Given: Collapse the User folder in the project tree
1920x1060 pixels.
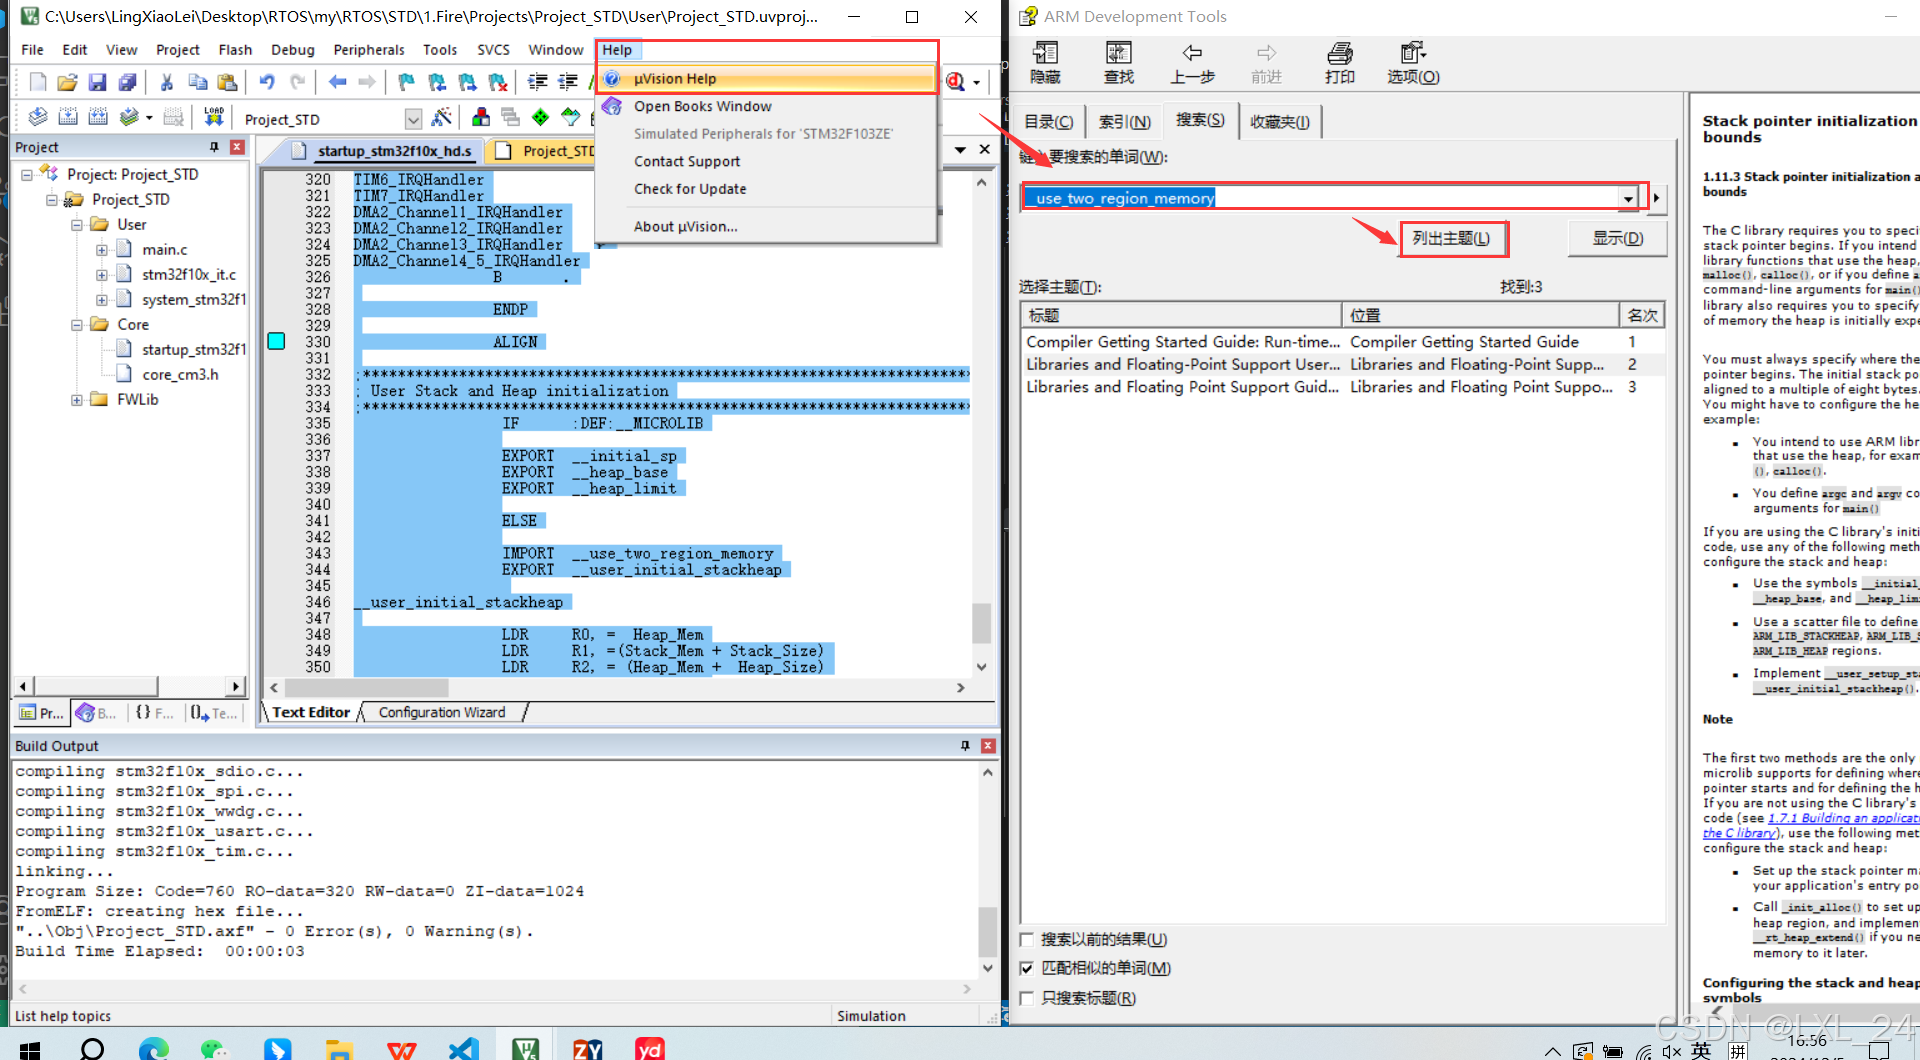Looking at the screenshot, I should [77, 225].
